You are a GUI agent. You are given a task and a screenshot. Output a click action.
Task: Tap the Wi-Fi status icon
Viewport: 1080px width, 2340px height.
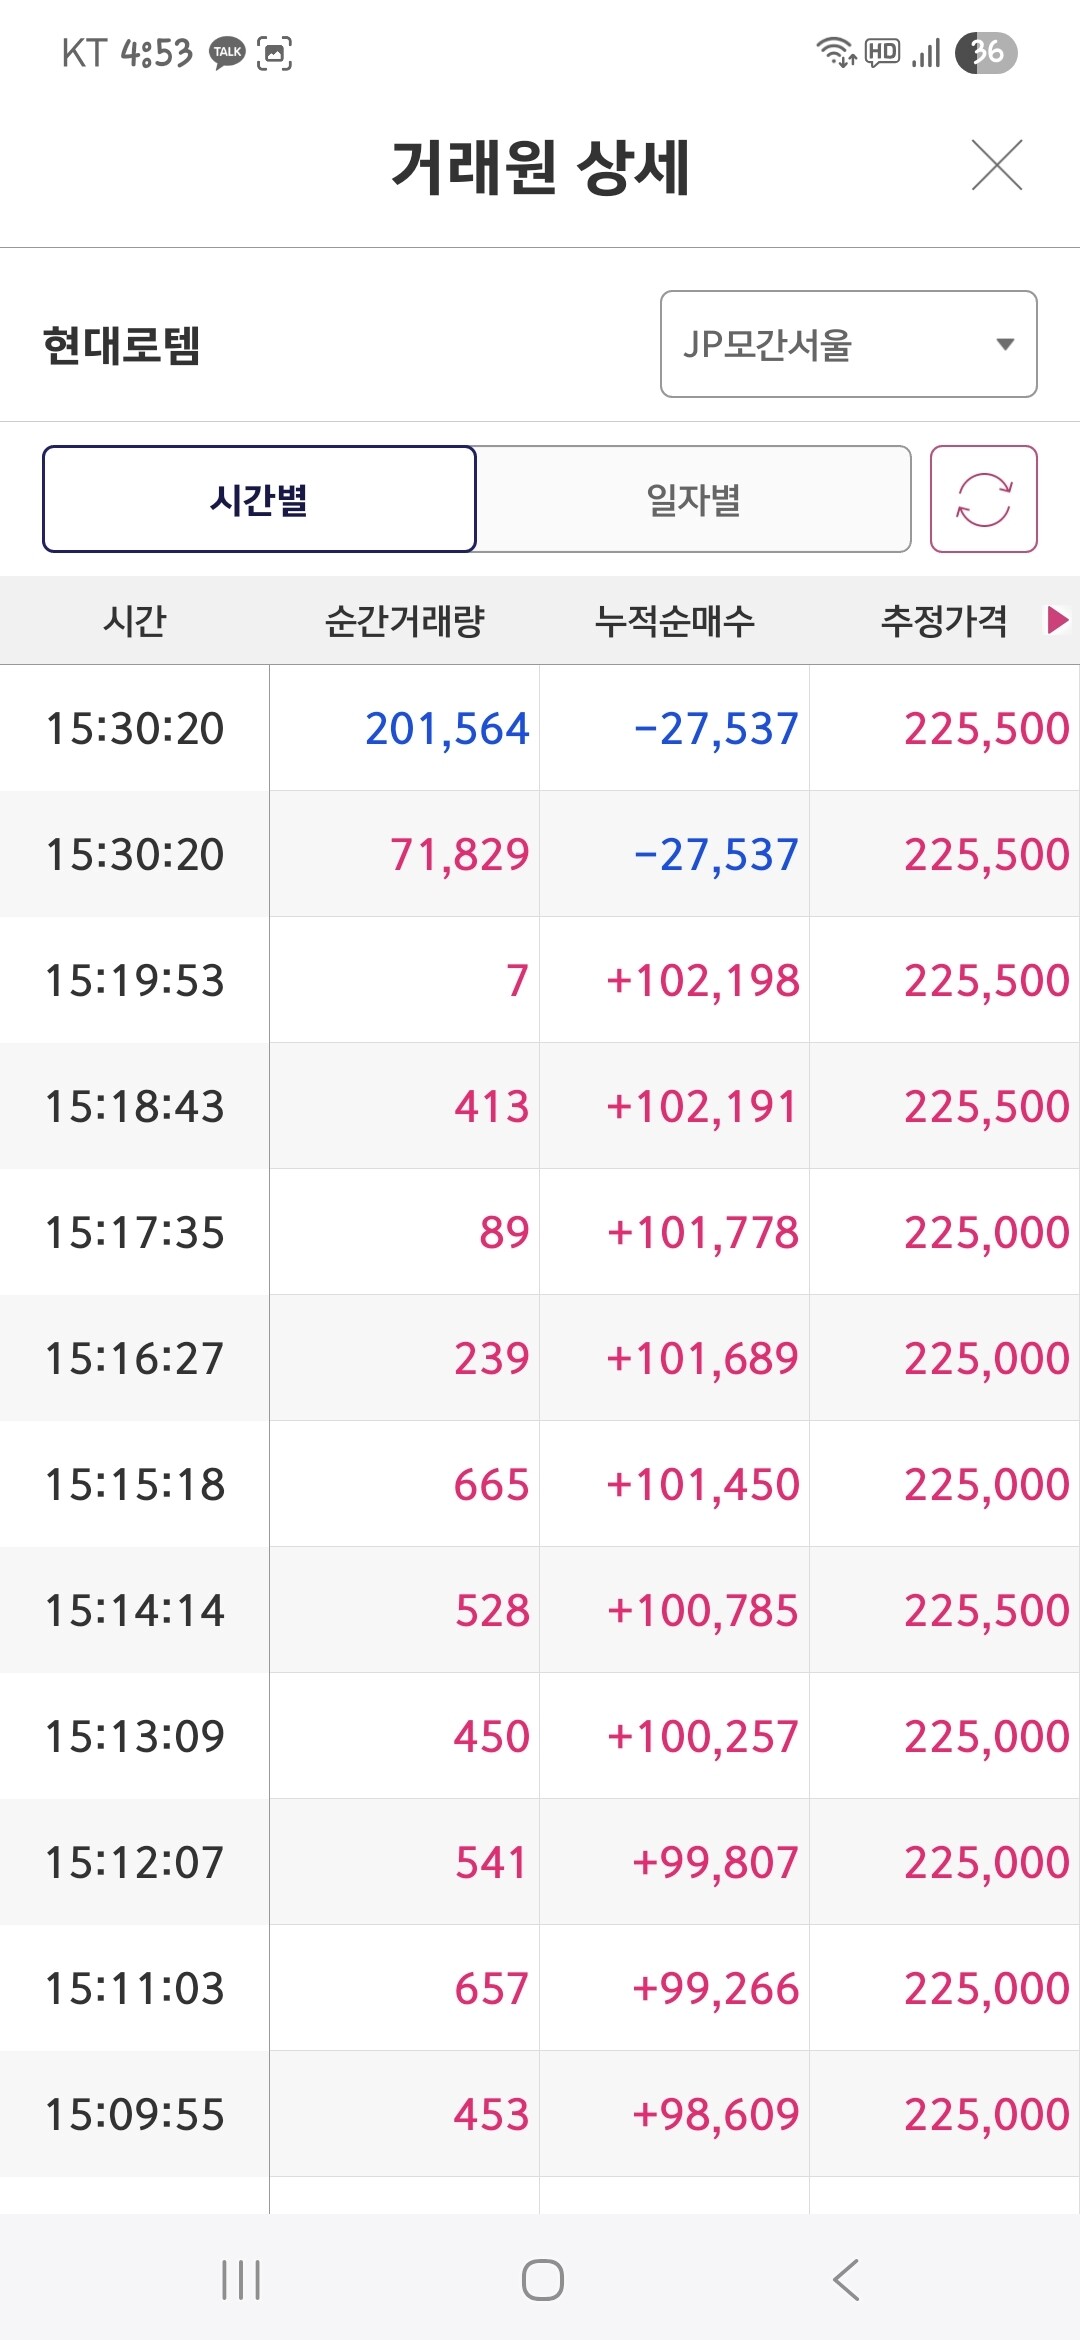[835, 52]
